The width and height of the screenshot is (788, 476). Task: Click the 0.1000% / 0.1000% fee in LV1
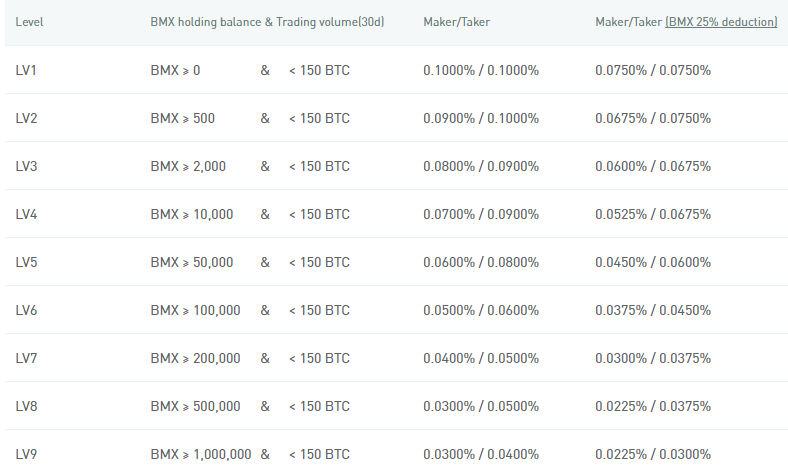[481, 70]
